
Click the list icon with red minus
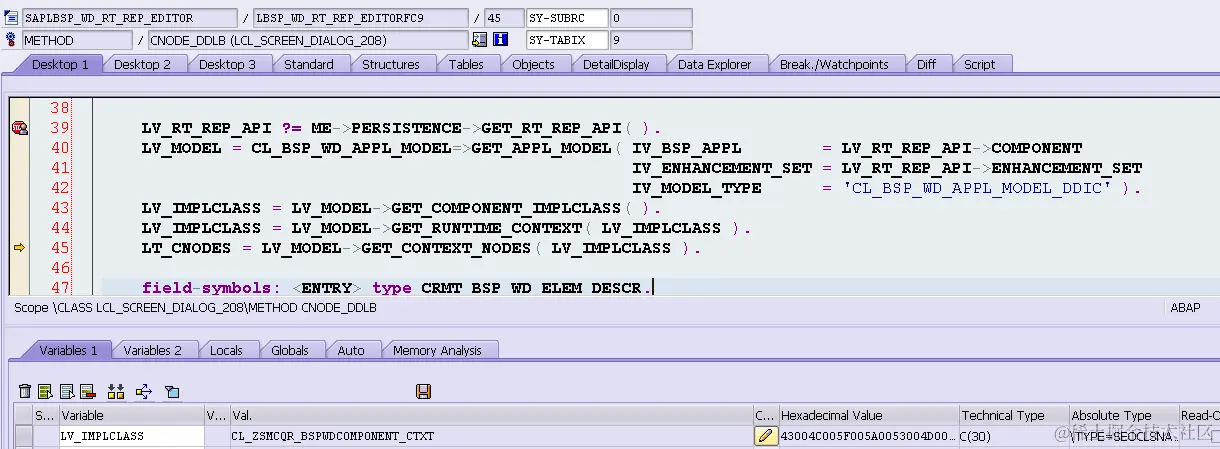87,391
